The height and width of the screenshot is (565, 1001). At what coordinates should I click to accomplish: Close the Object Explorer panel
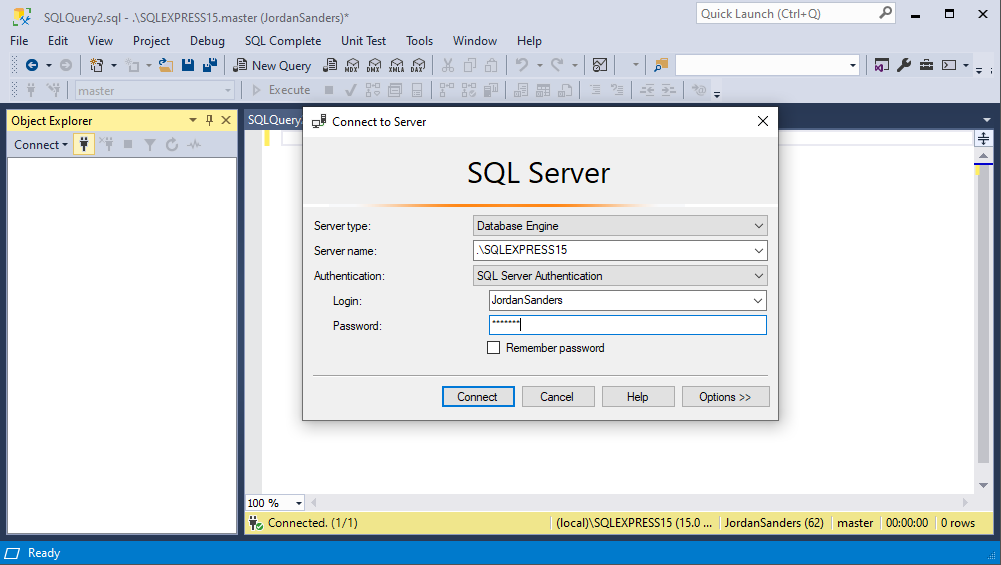coord(226,120)
